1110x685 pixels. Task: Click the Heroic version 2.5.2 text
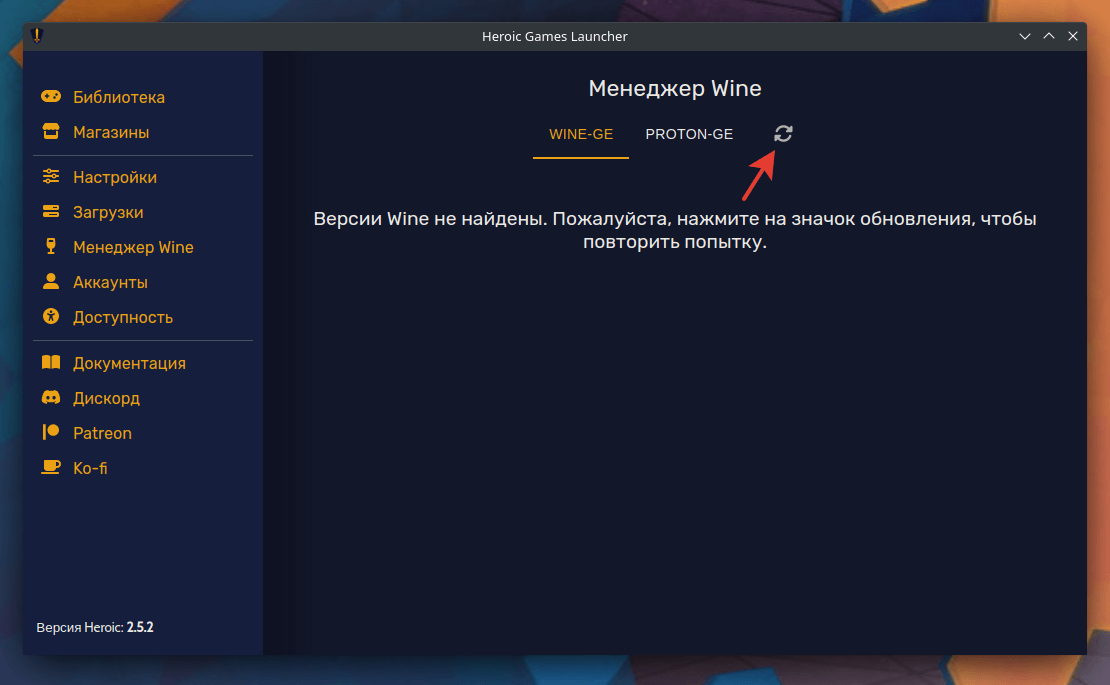pyautogui.click(x=95, y=628)
